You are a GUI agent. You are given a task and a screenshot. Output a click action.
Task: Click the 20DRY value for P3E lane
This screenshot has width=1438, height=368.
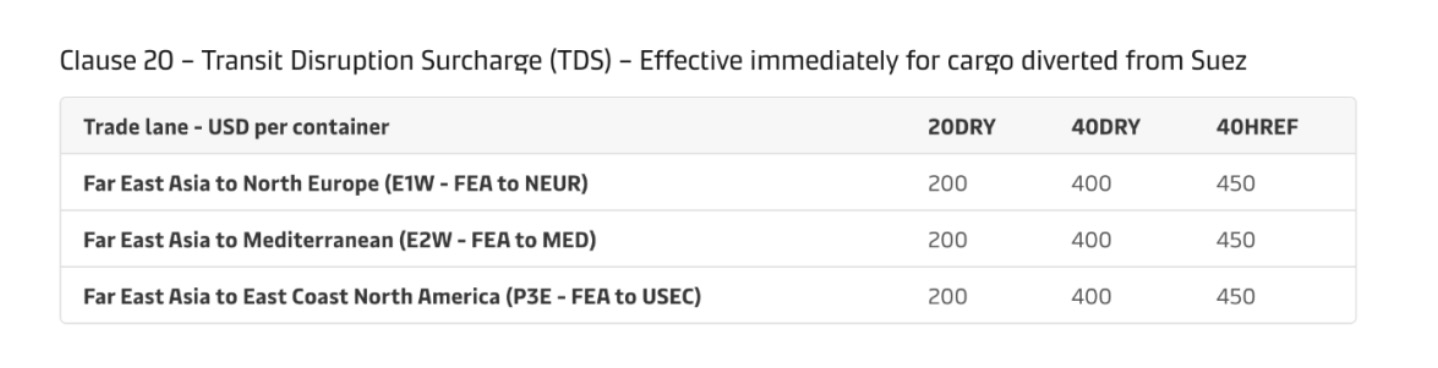coord(948,297)
